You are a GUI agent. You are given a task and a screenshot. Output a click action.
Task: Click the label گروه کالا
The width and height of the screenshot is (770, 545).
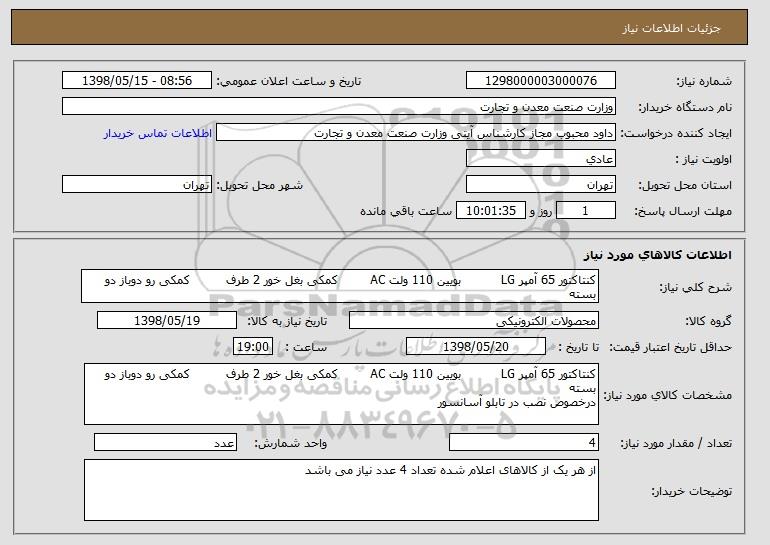709,321
